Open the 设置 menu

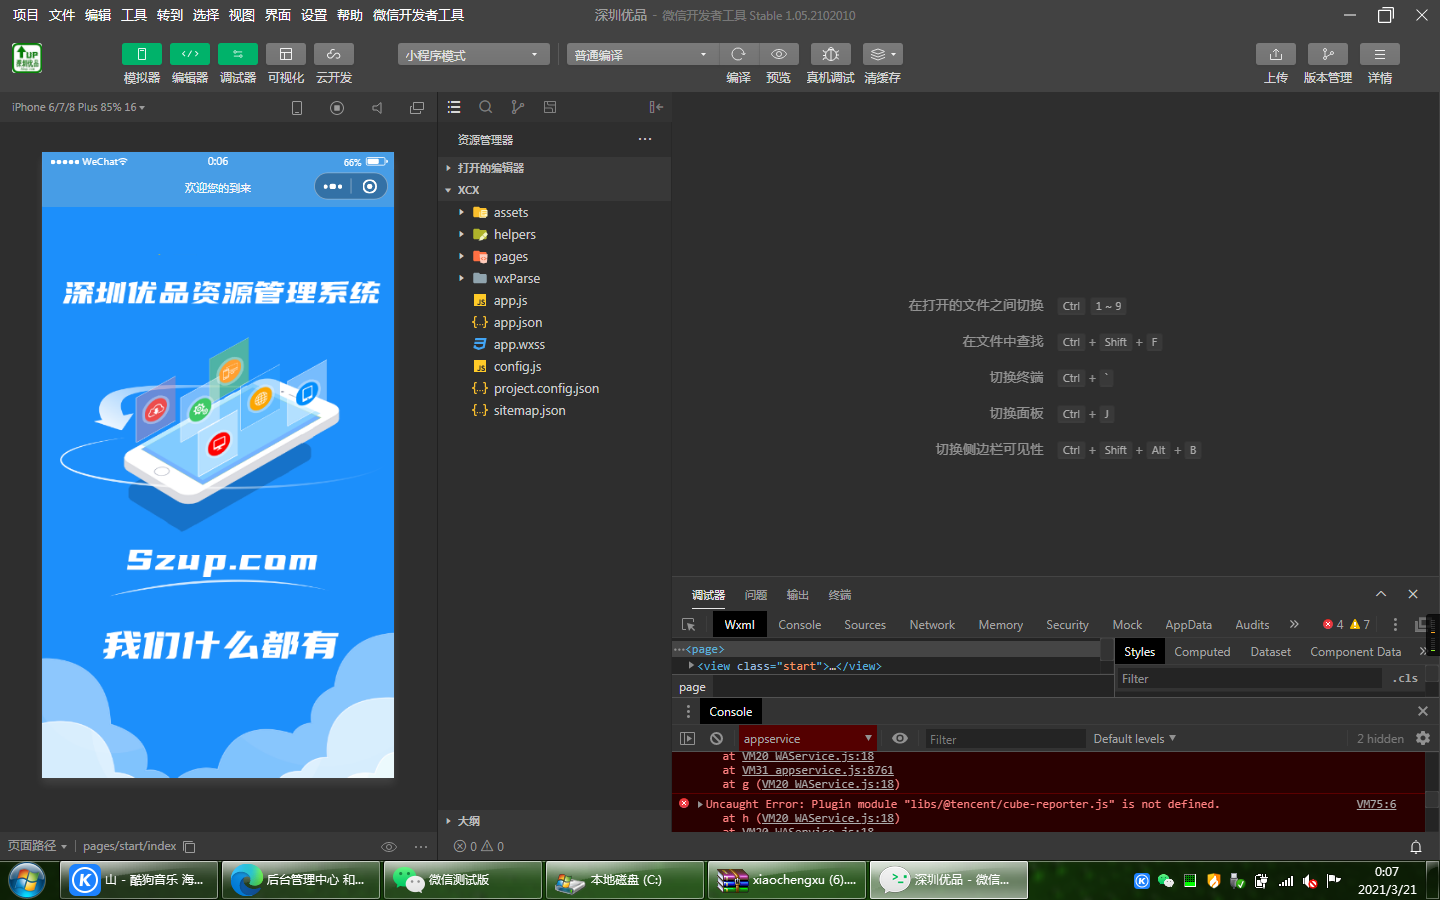[x=314, y=15]
